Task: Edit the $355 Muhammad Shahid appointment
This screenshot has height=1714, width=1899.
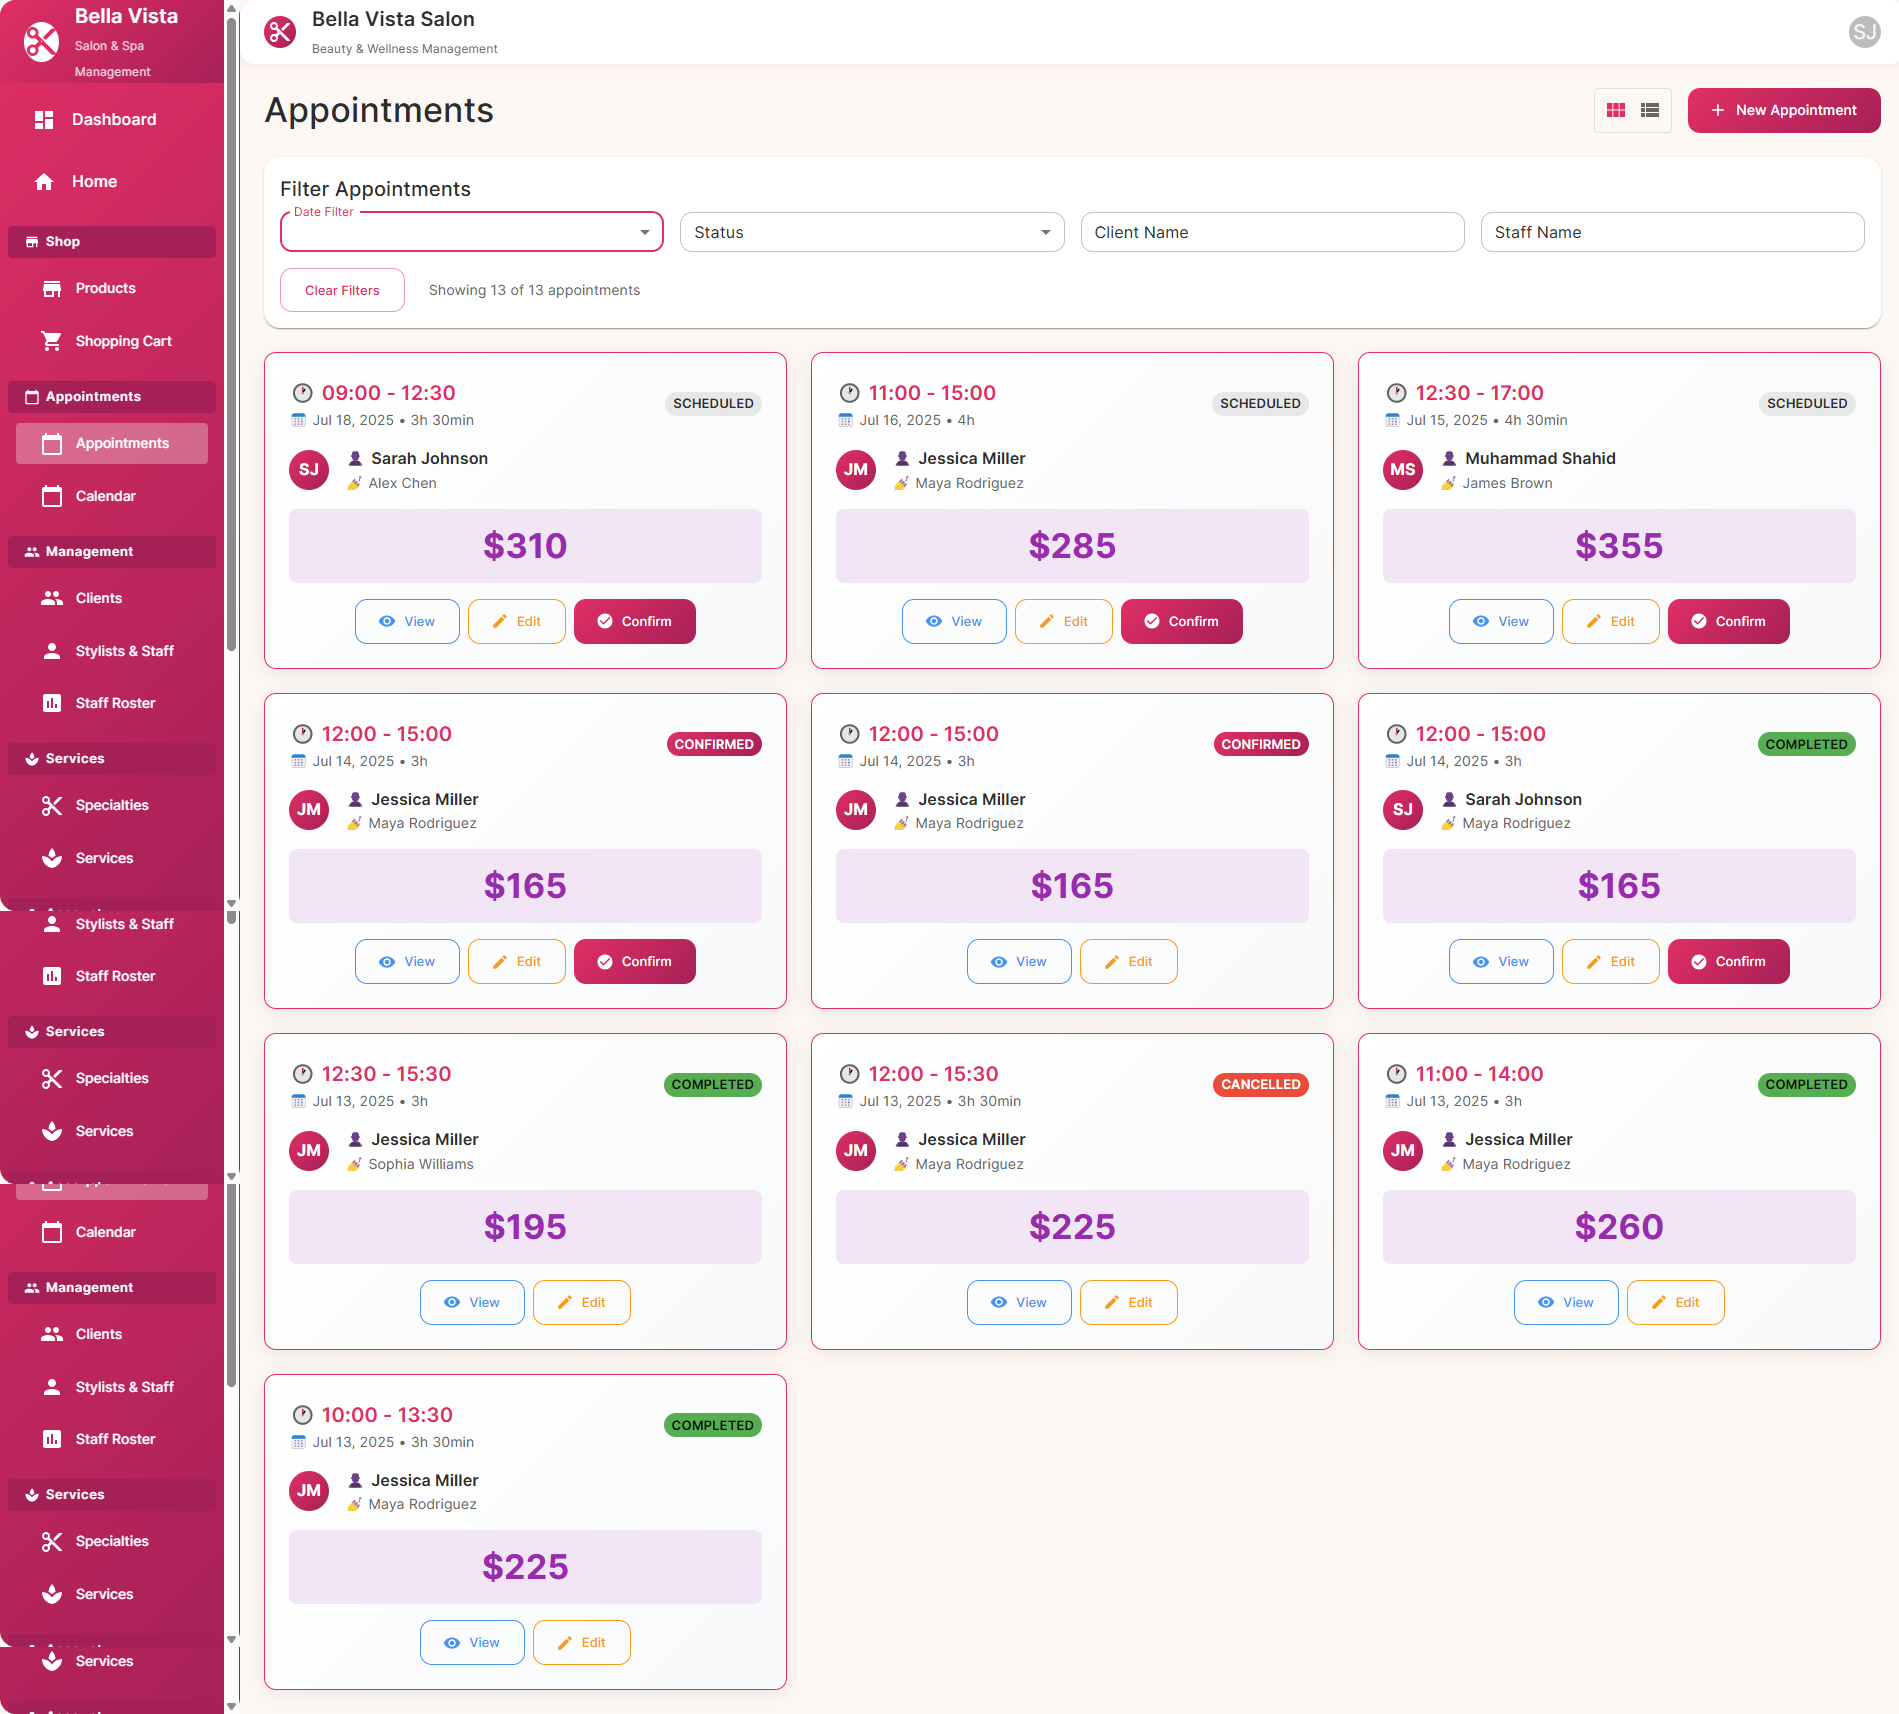Action: [x=1610, y=621]
